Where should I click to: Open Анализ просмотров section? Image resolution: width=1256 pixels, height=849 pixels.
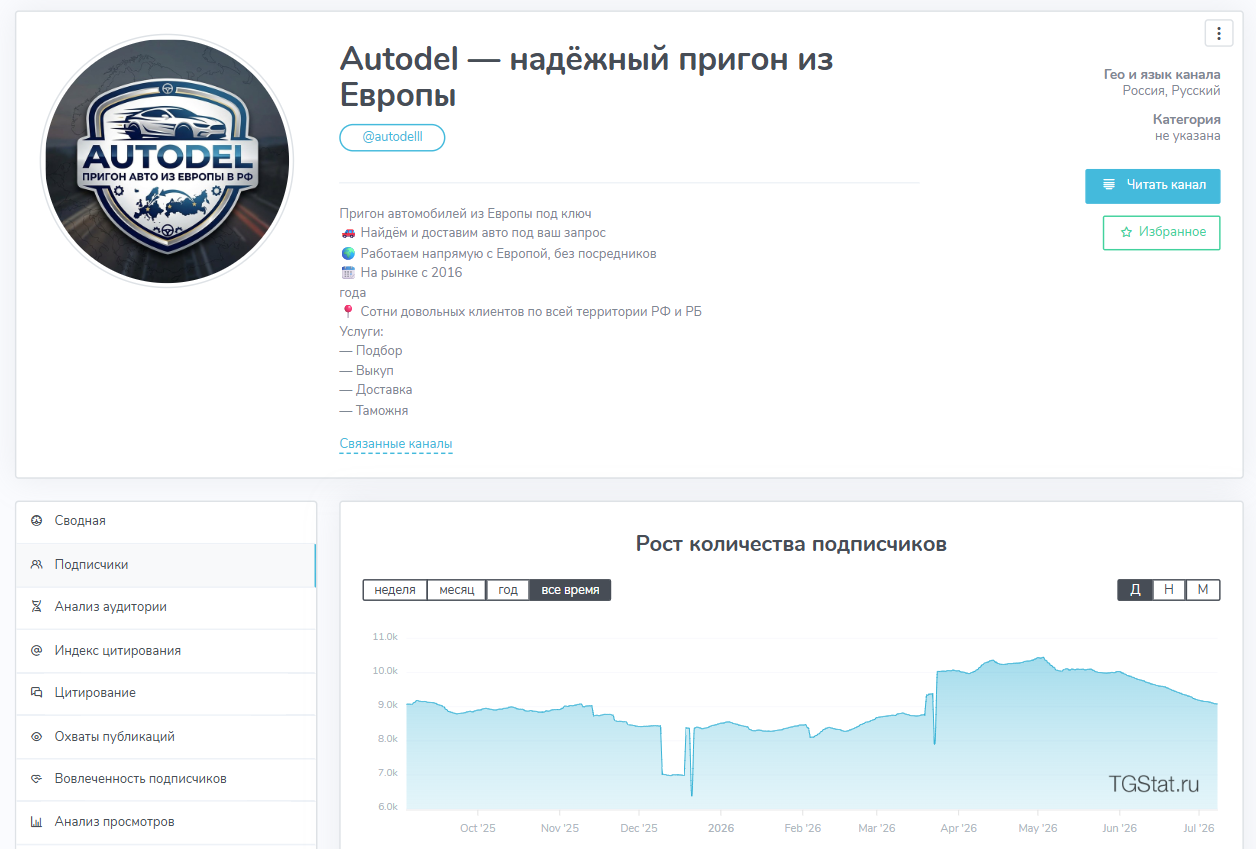166,822
